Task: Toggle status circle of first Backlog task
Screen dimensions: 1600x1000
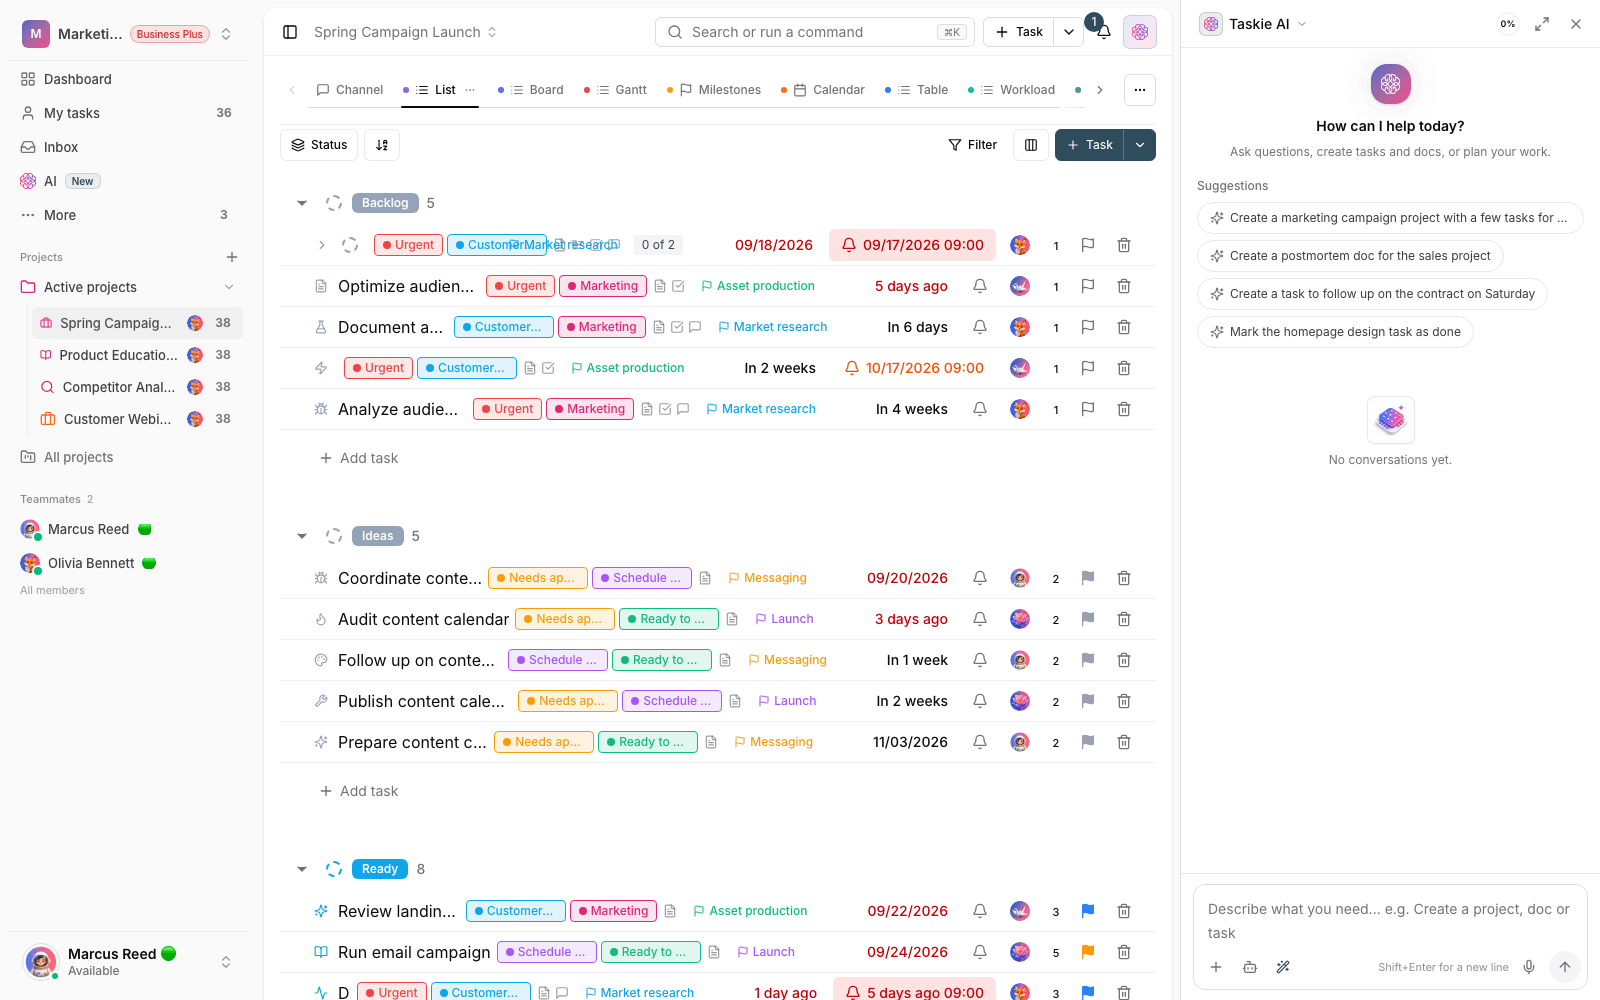Action: click(350, 245)
